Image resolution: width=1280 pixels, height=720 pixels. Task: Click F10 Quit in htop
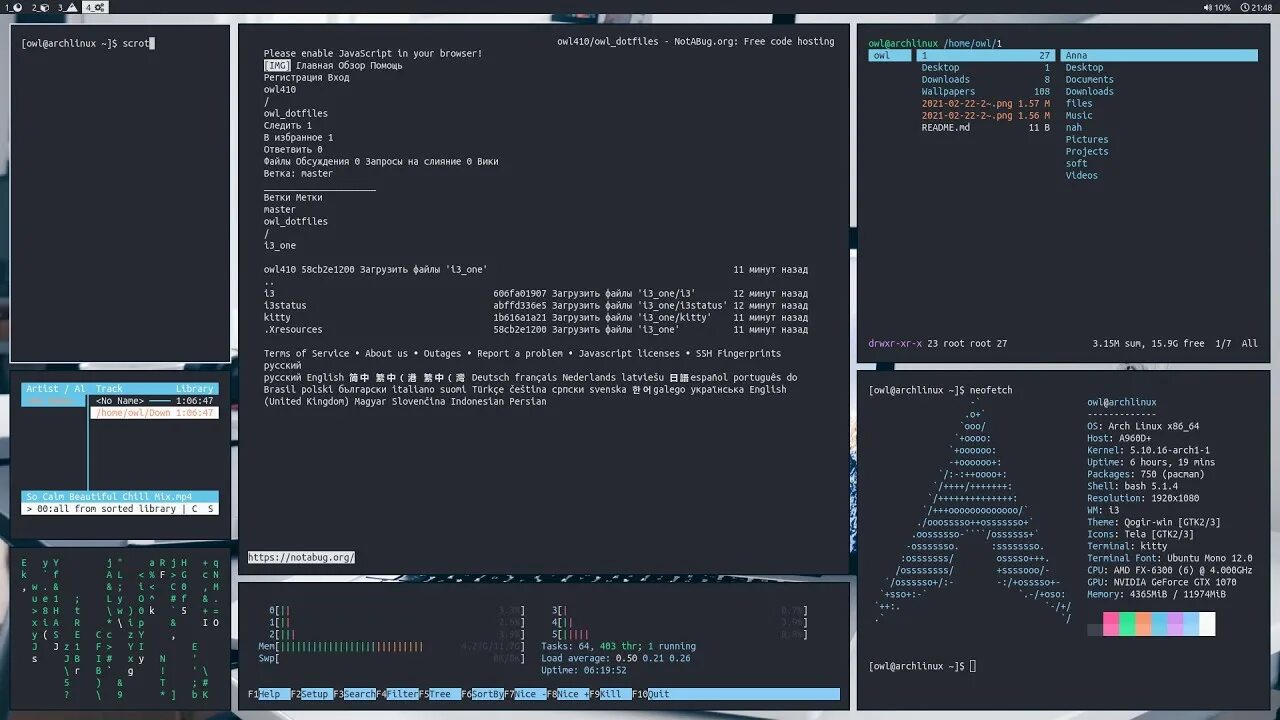[651, 694]
